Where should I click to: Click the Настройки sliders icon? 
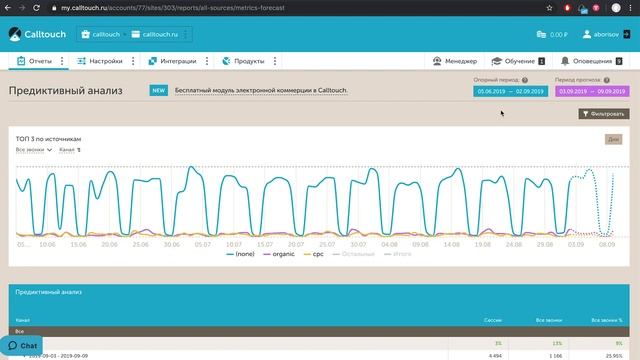click(82, 61)
